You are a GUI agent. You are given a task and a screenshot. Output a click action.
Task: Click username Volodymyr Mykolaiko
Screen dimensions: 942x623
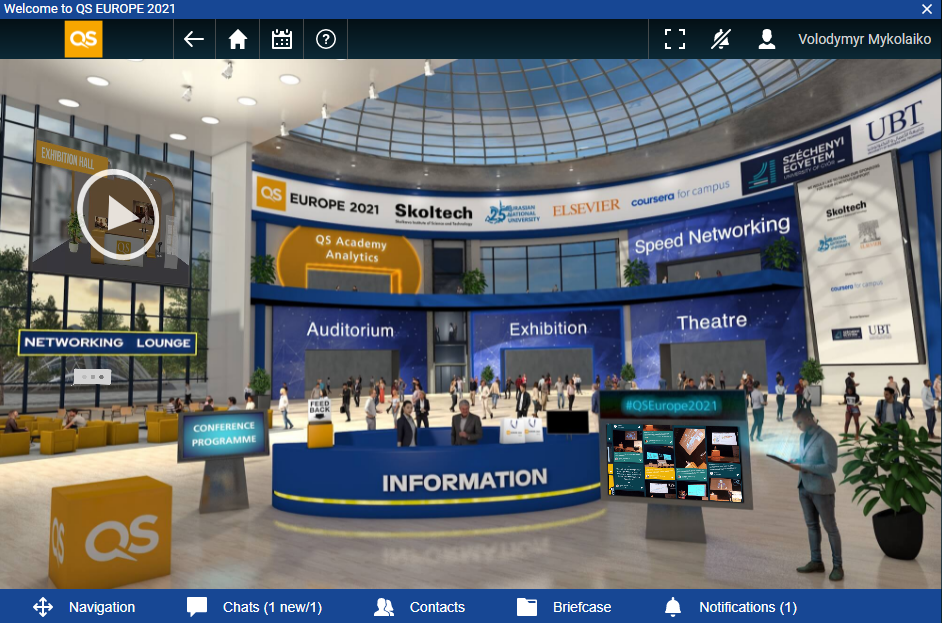[x=864, y=39]
